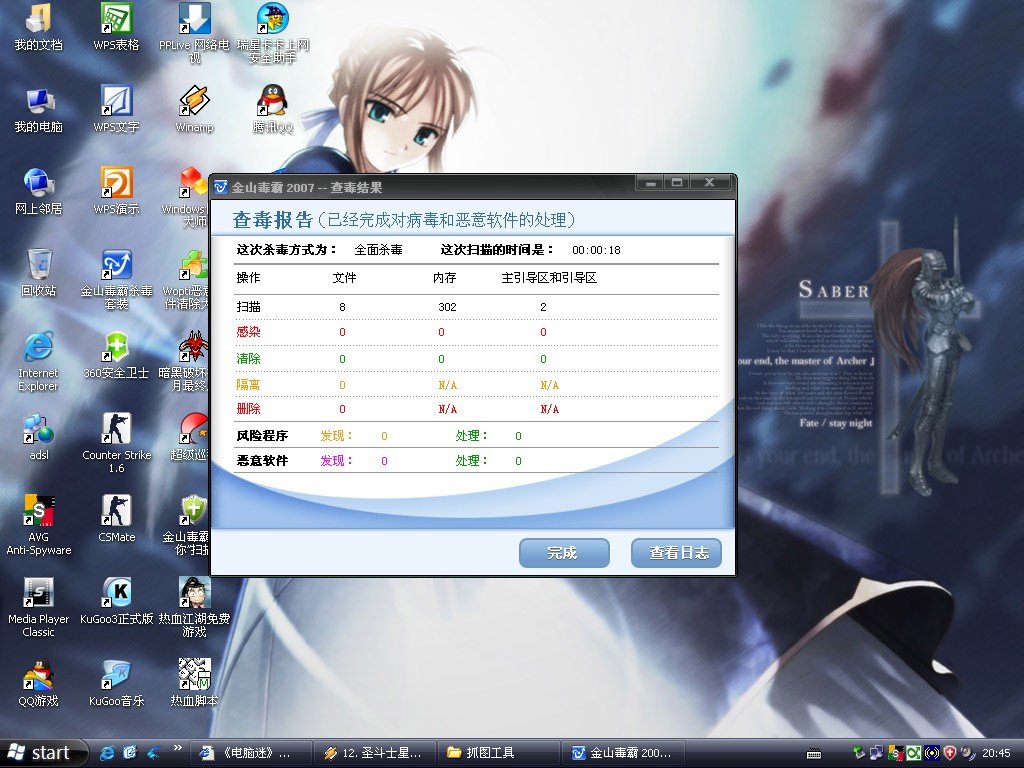
Task: Close the 金山毒霸 2007 查毒结果 window
Action: (x=709, y=183)
